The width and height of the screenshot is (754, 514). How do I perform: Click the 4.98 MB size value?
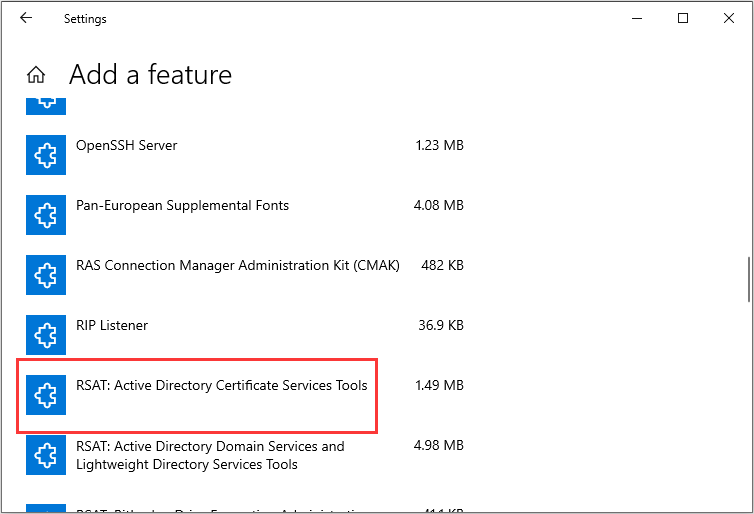click(x=439, y=445)
